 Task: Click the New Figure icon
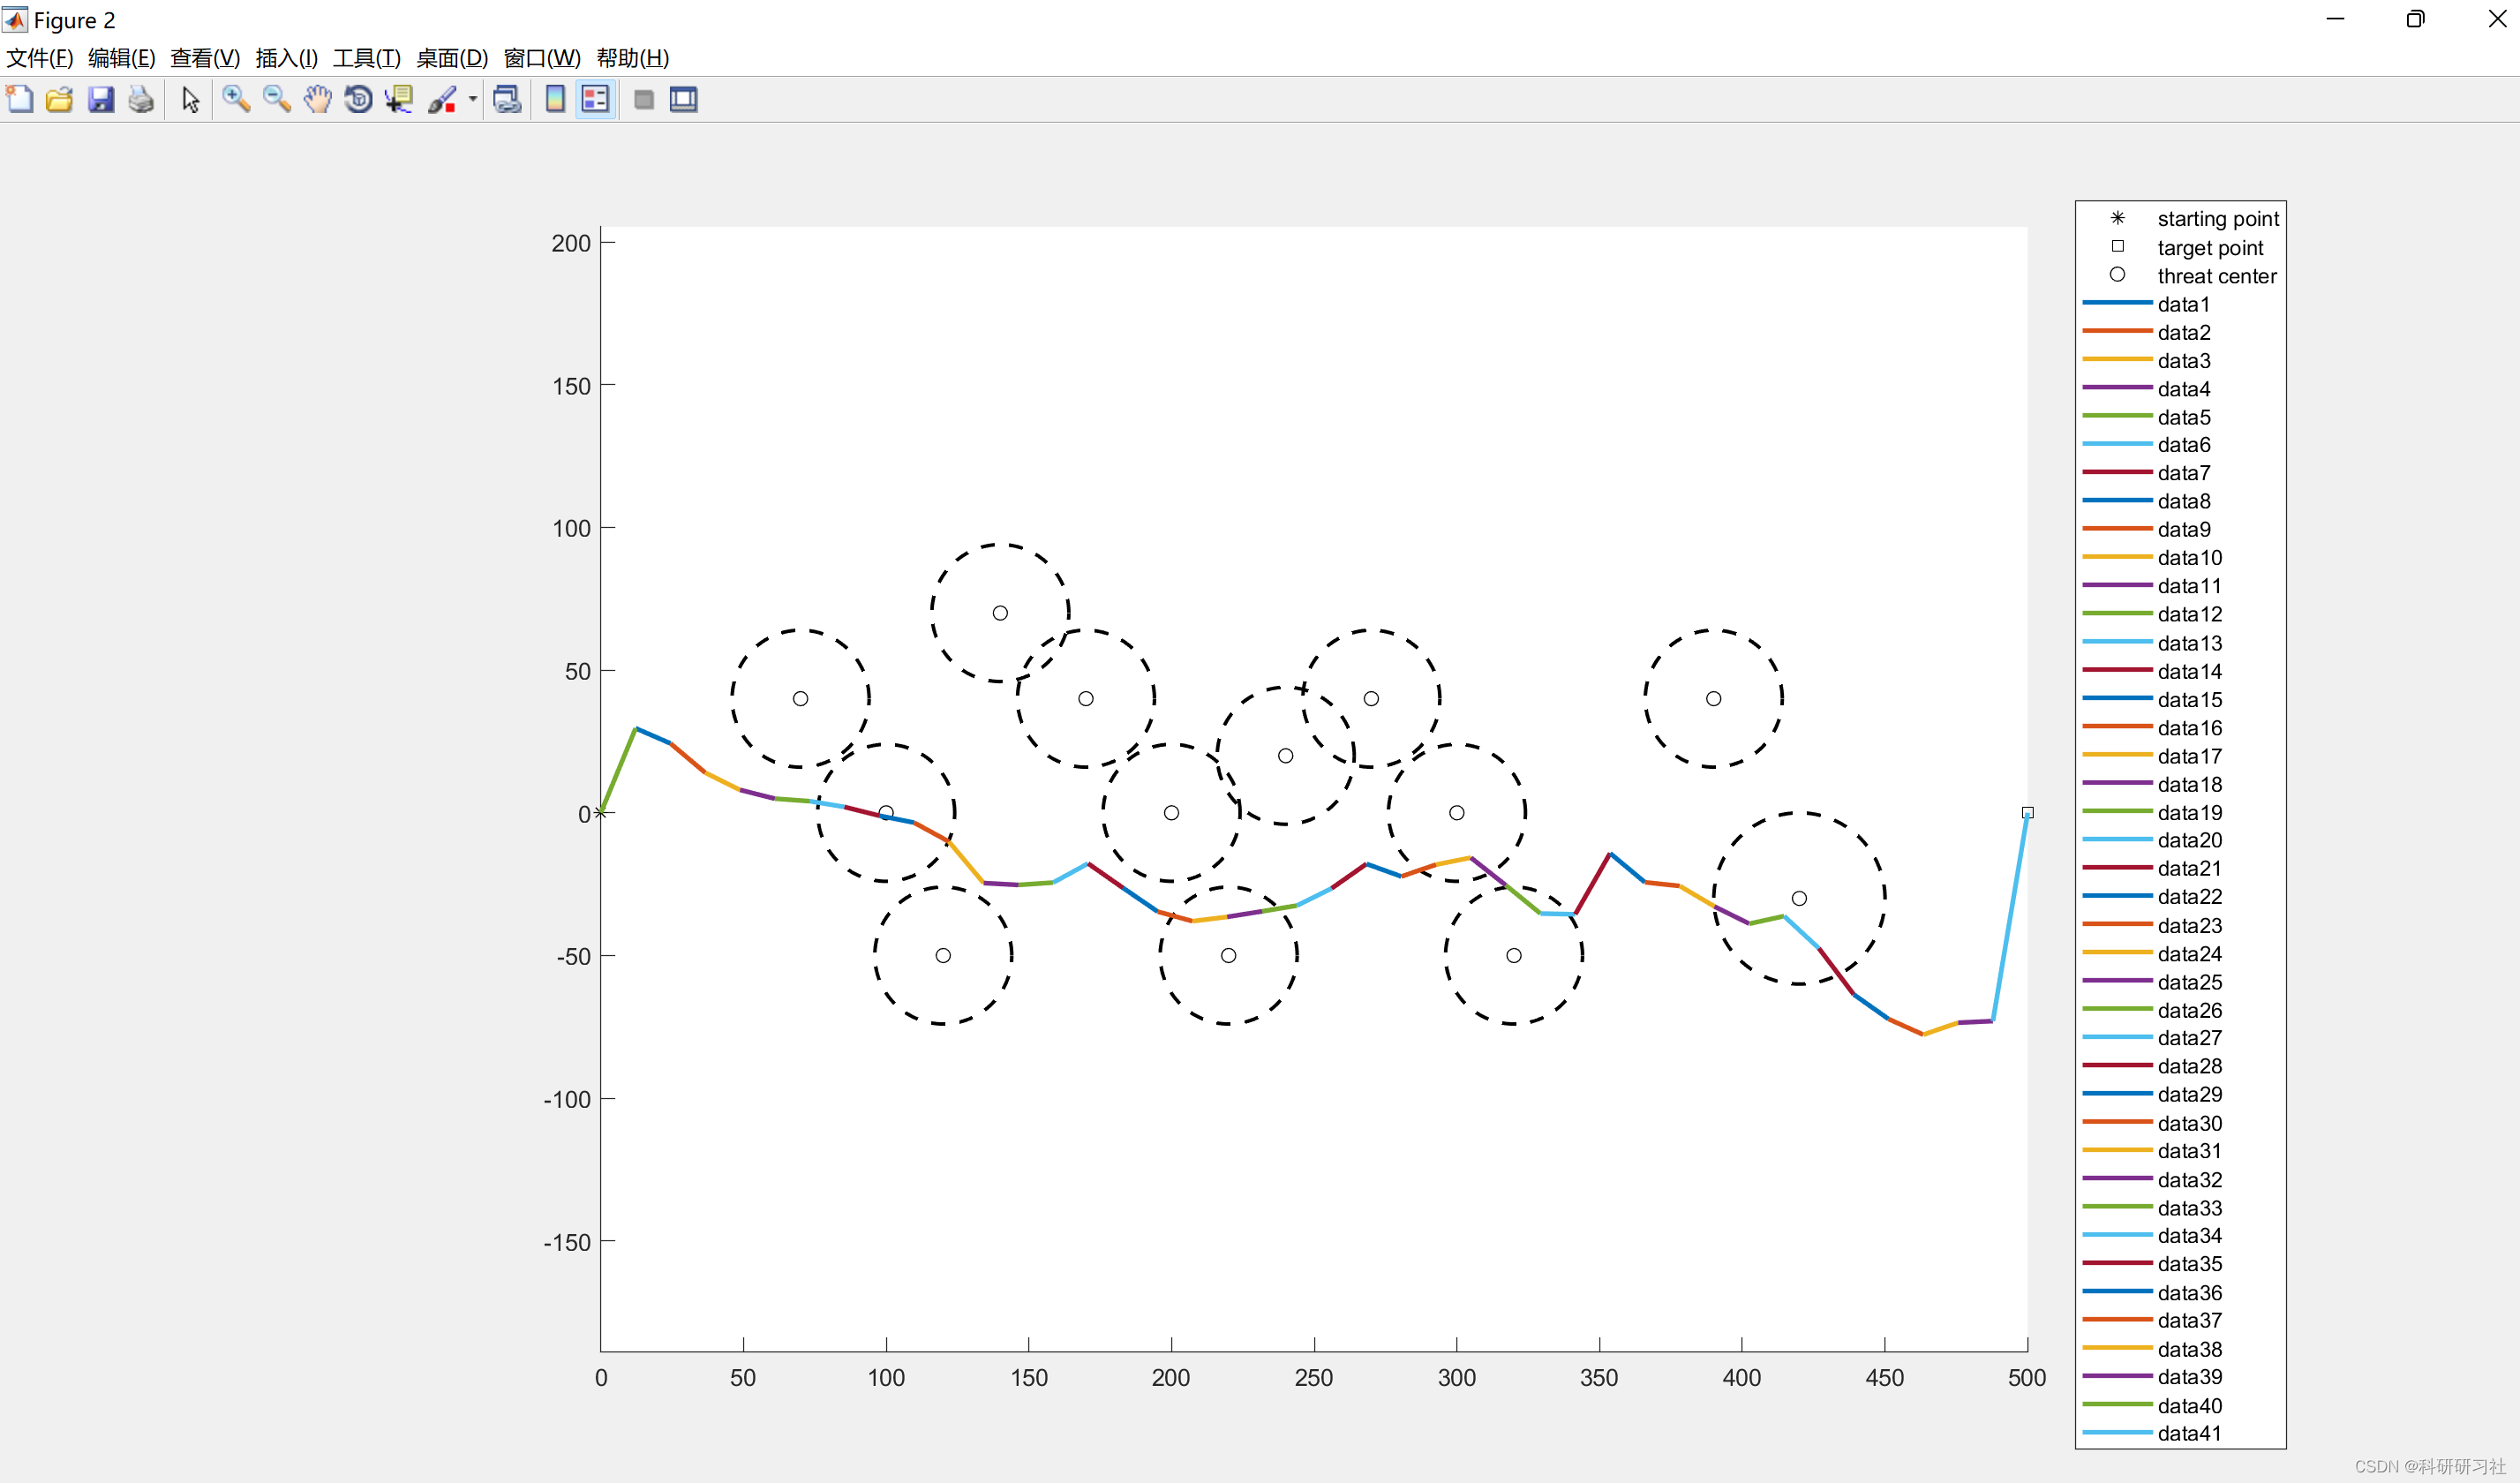pyautogui.click(x=20, y=99)
